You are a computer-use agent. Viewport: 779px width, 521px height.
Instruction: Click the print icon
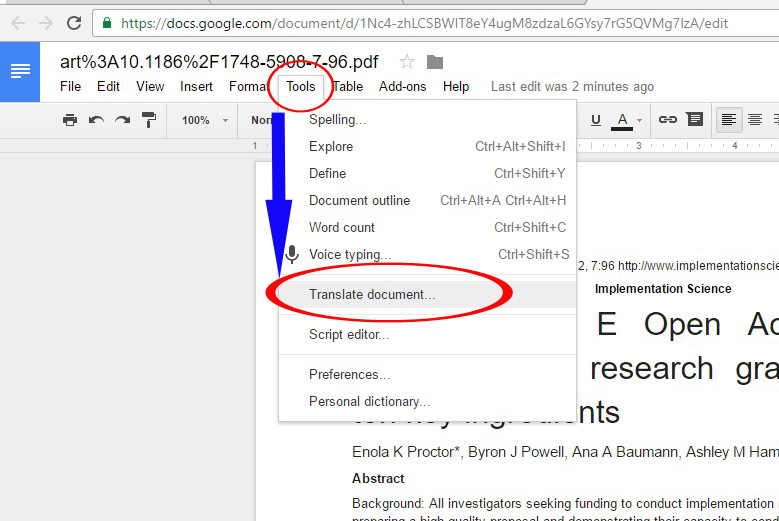69,120
